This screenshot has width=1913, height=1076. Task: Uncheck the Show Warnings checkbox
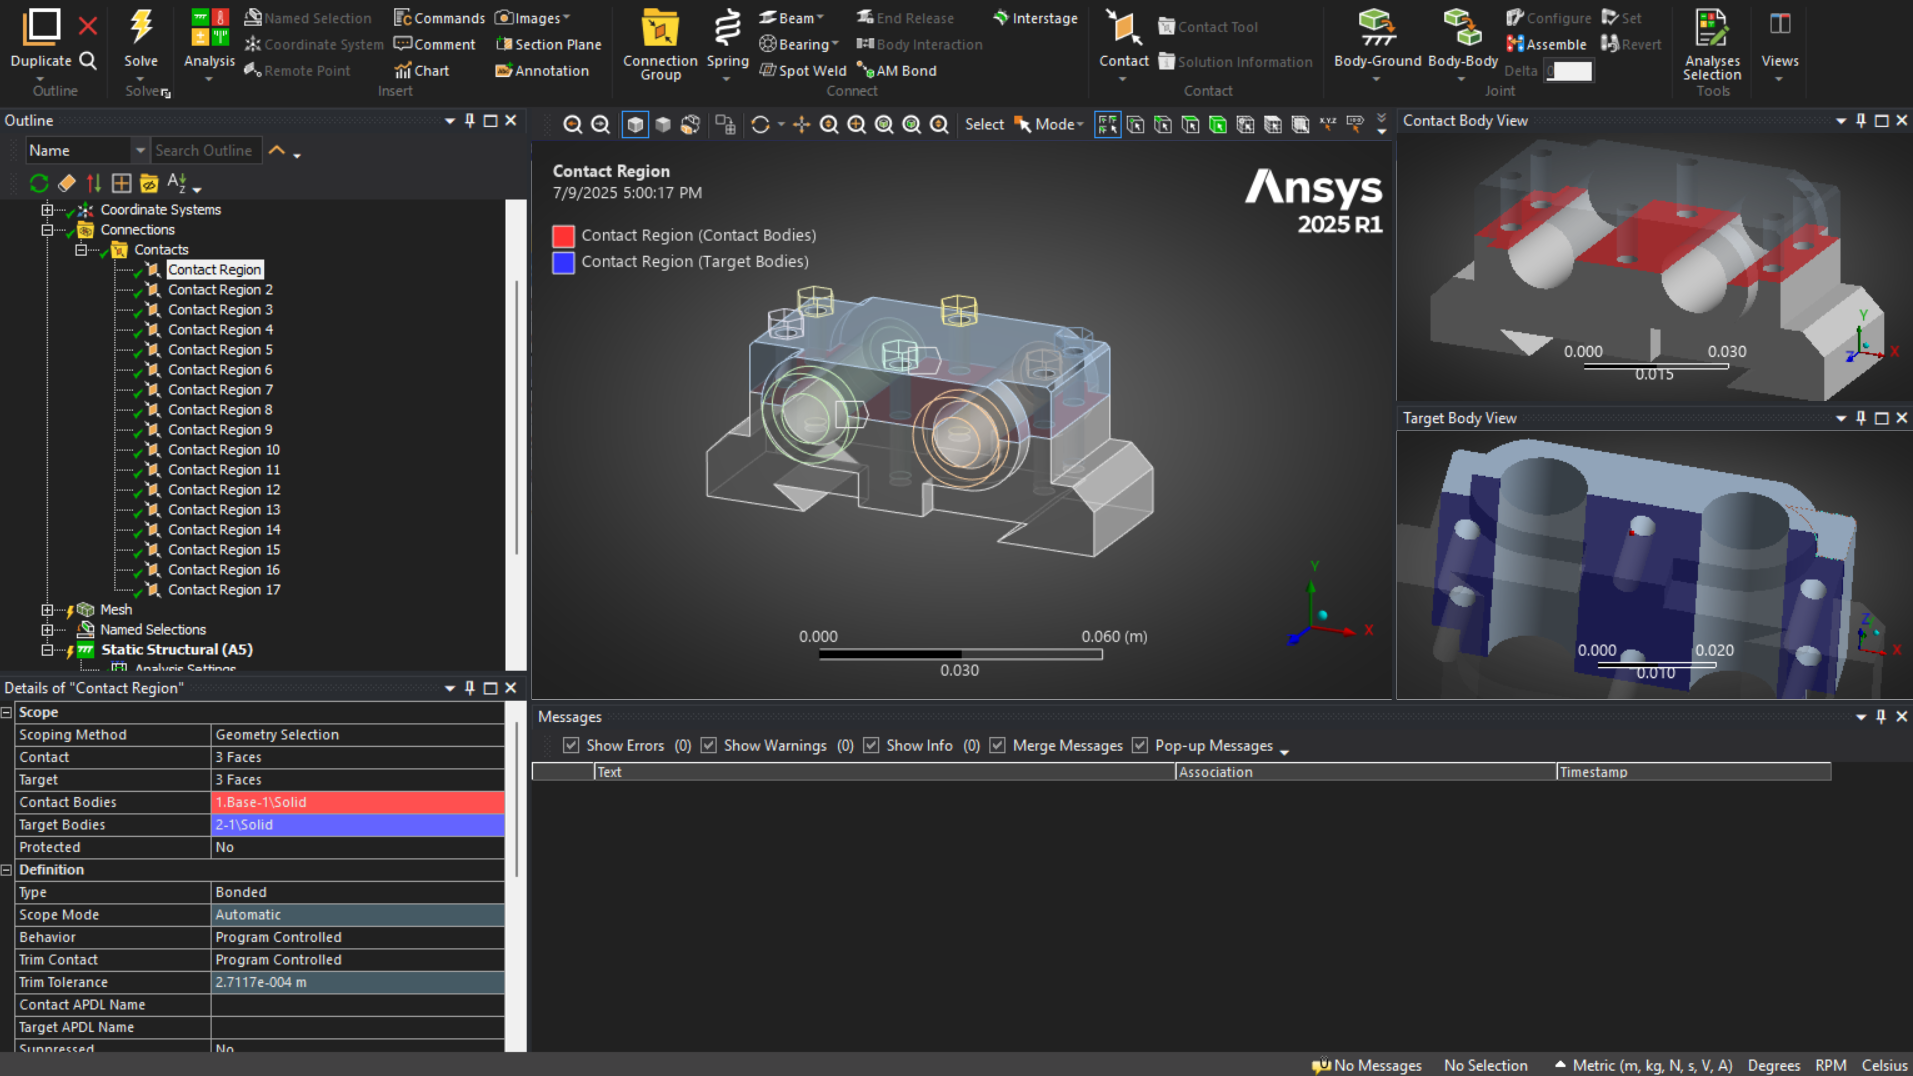click(708, 745)
